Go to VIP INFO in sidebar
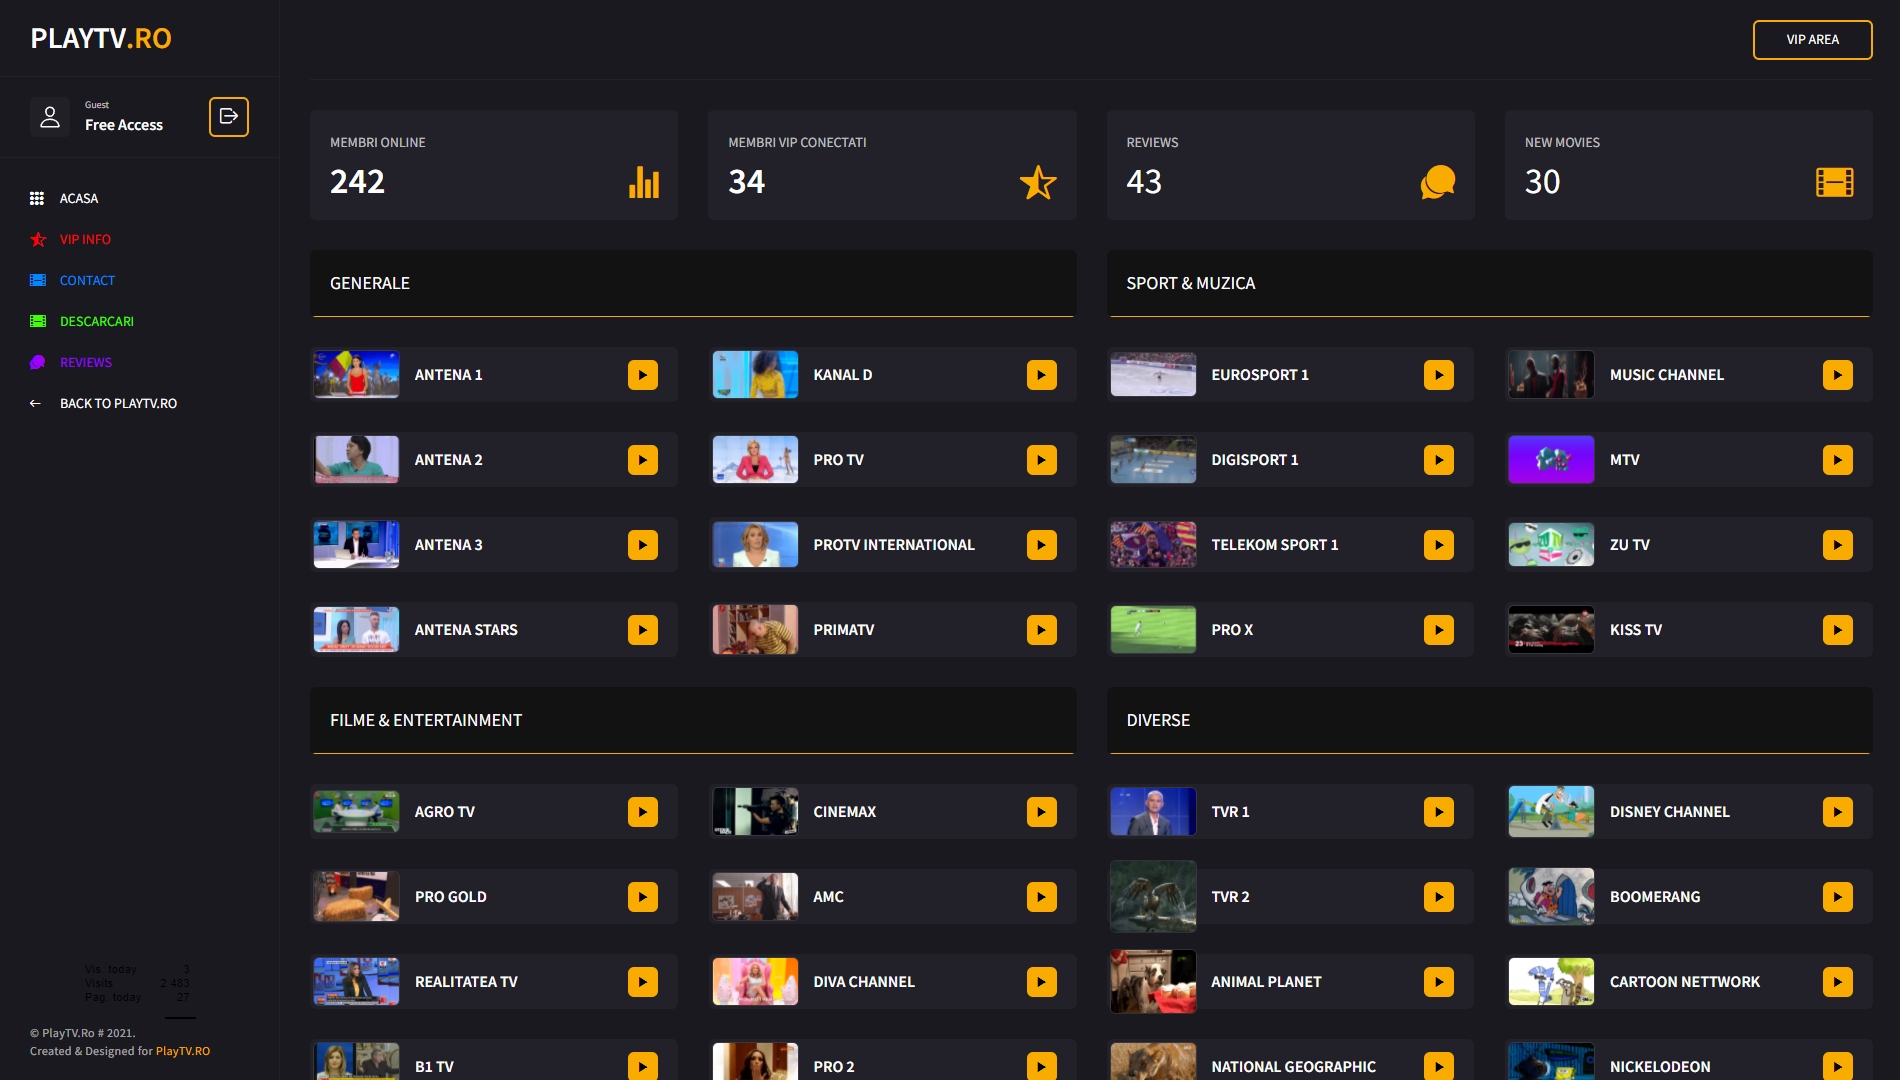 point(85,240)
